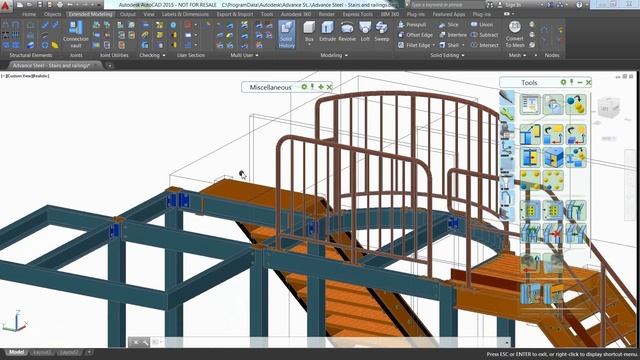Click the ViewCube in the viewport
Screen dimensions: 640x360
[x=608, y=107]
